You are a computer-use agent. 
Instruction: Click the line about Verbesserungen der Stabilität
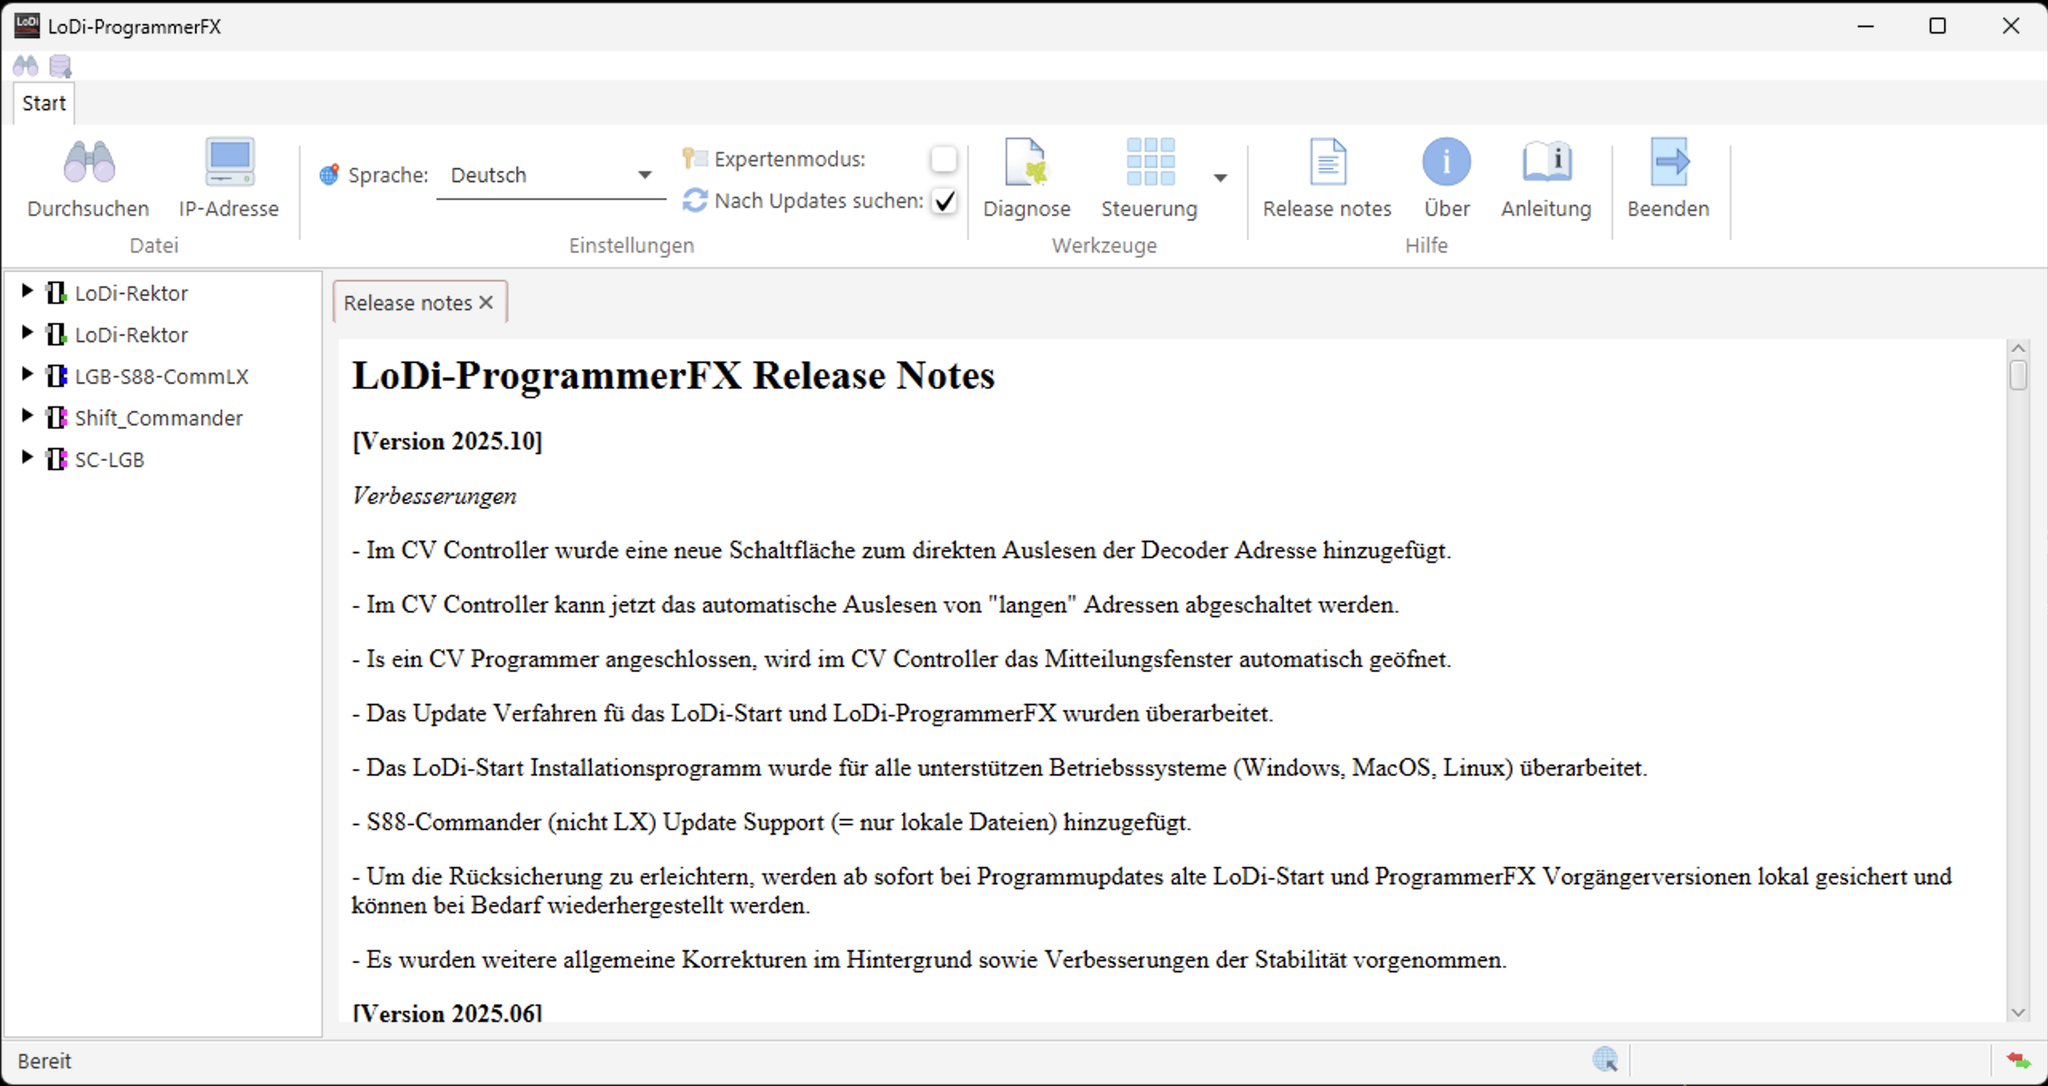point(929,960)
